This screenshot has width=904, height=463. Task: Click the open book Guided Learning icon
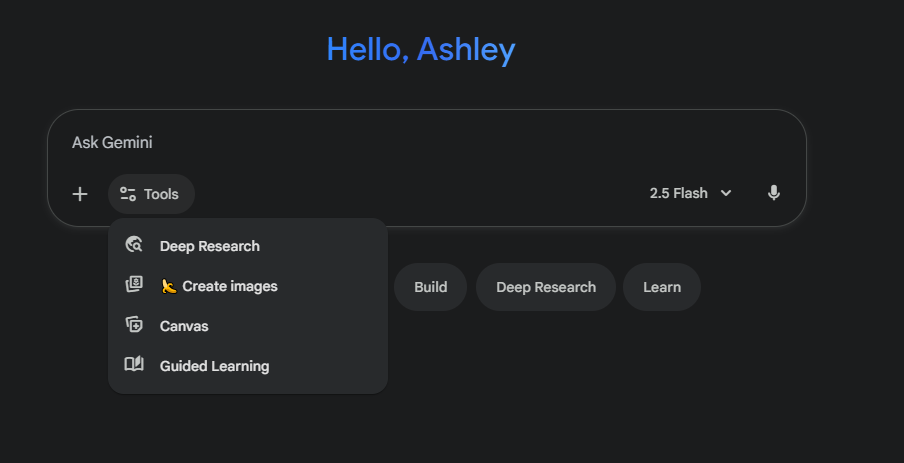coord(134,365)
